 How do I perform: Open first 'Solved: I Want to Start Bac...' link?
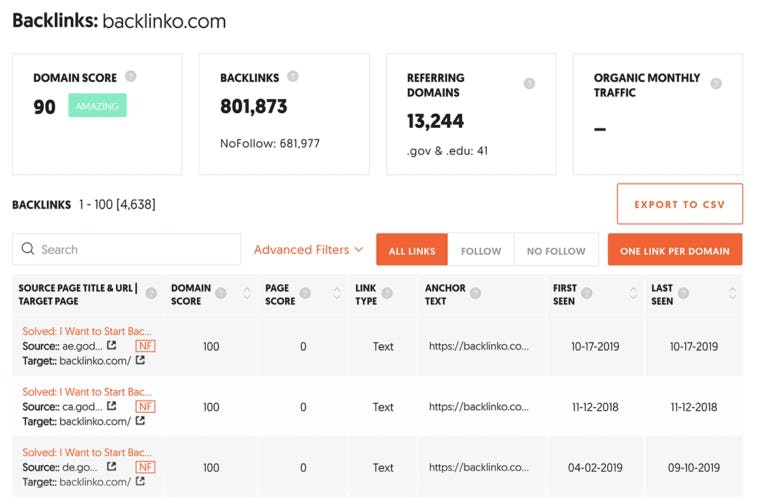87,331
